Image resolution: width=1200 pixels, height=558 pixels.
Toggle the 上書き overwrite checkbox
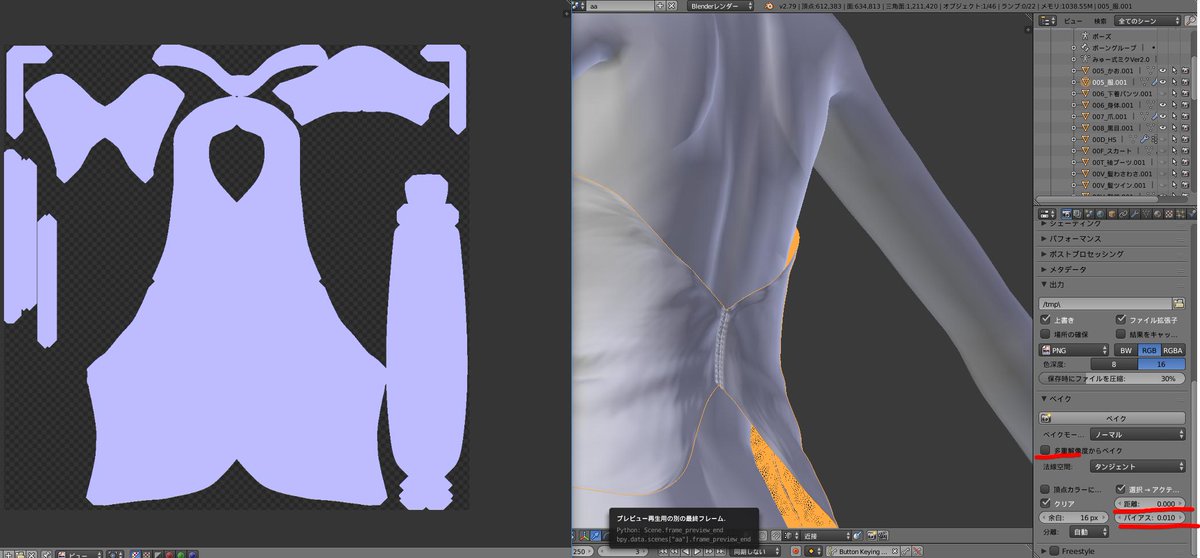pyautogui.click(x=1046, y=320)
